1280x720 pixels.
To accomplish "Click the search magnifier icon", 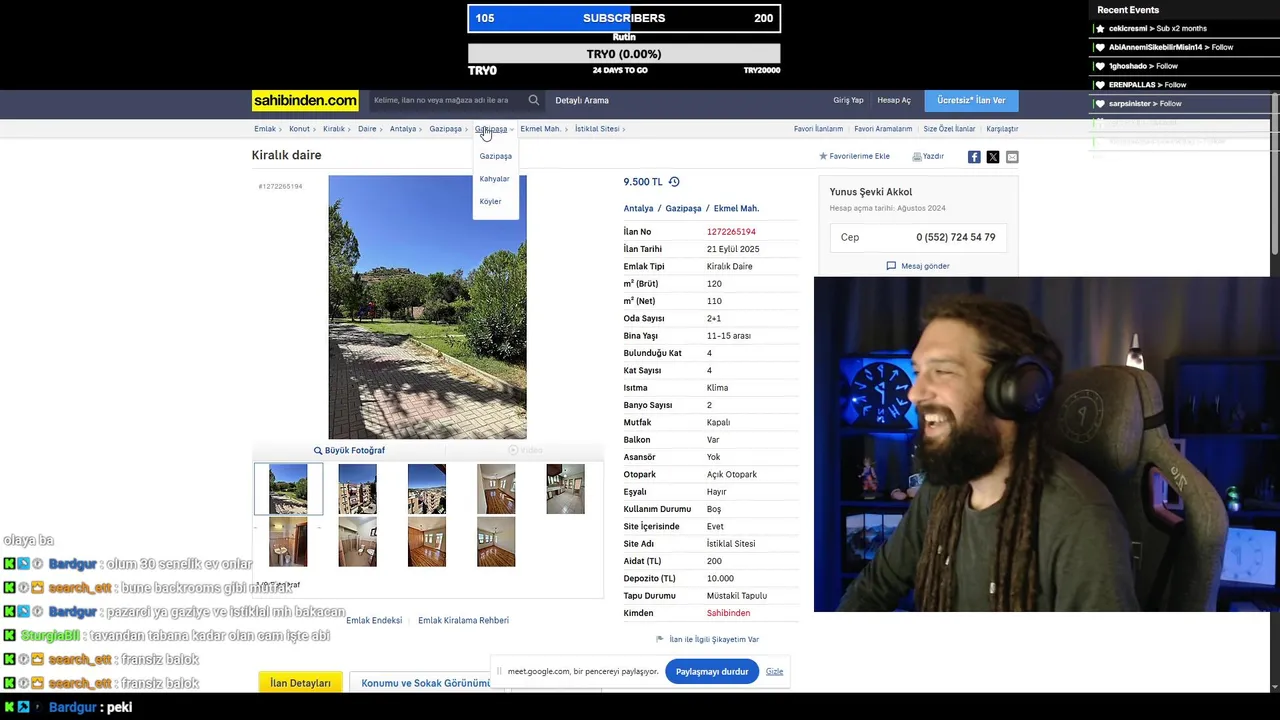I will [534, 100].
